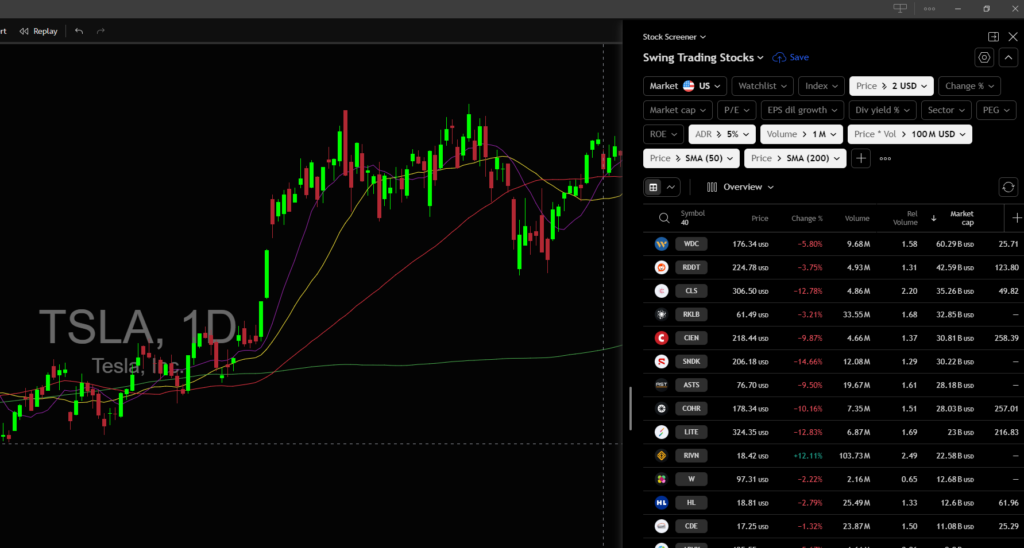
Task: Open the P/E filter dropdown
Action: (x=737, y=110)
